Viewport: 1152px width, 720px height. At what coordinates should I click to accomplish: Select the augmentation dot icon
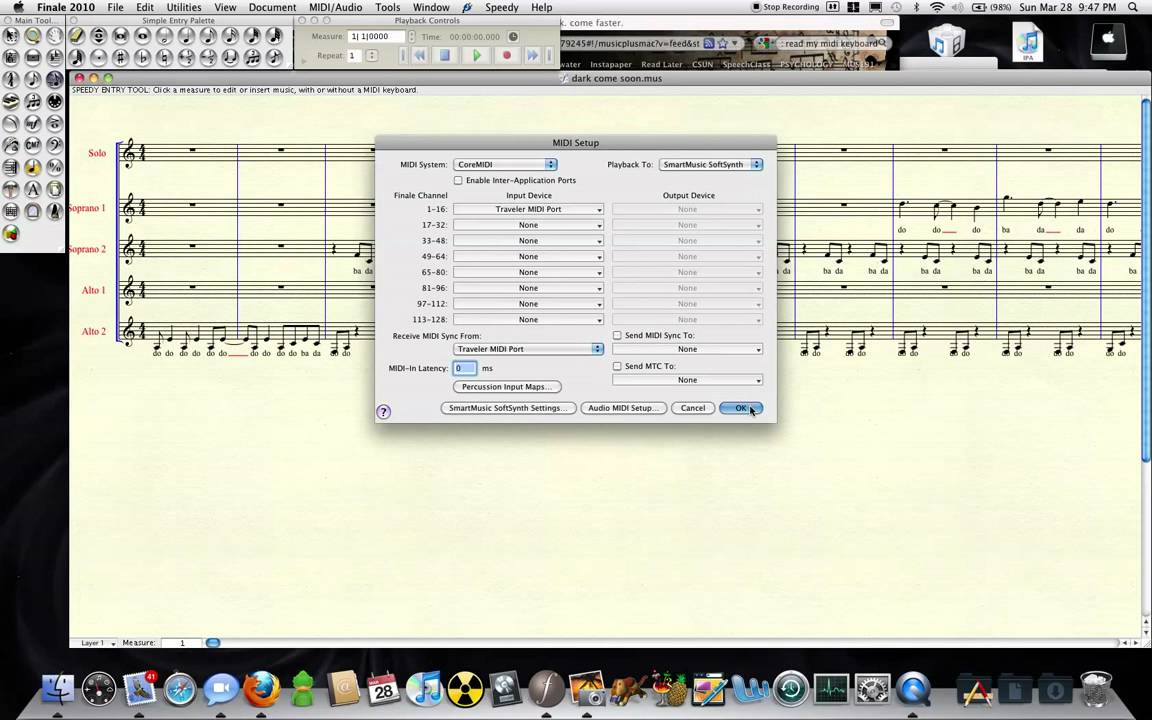(98, 57)
